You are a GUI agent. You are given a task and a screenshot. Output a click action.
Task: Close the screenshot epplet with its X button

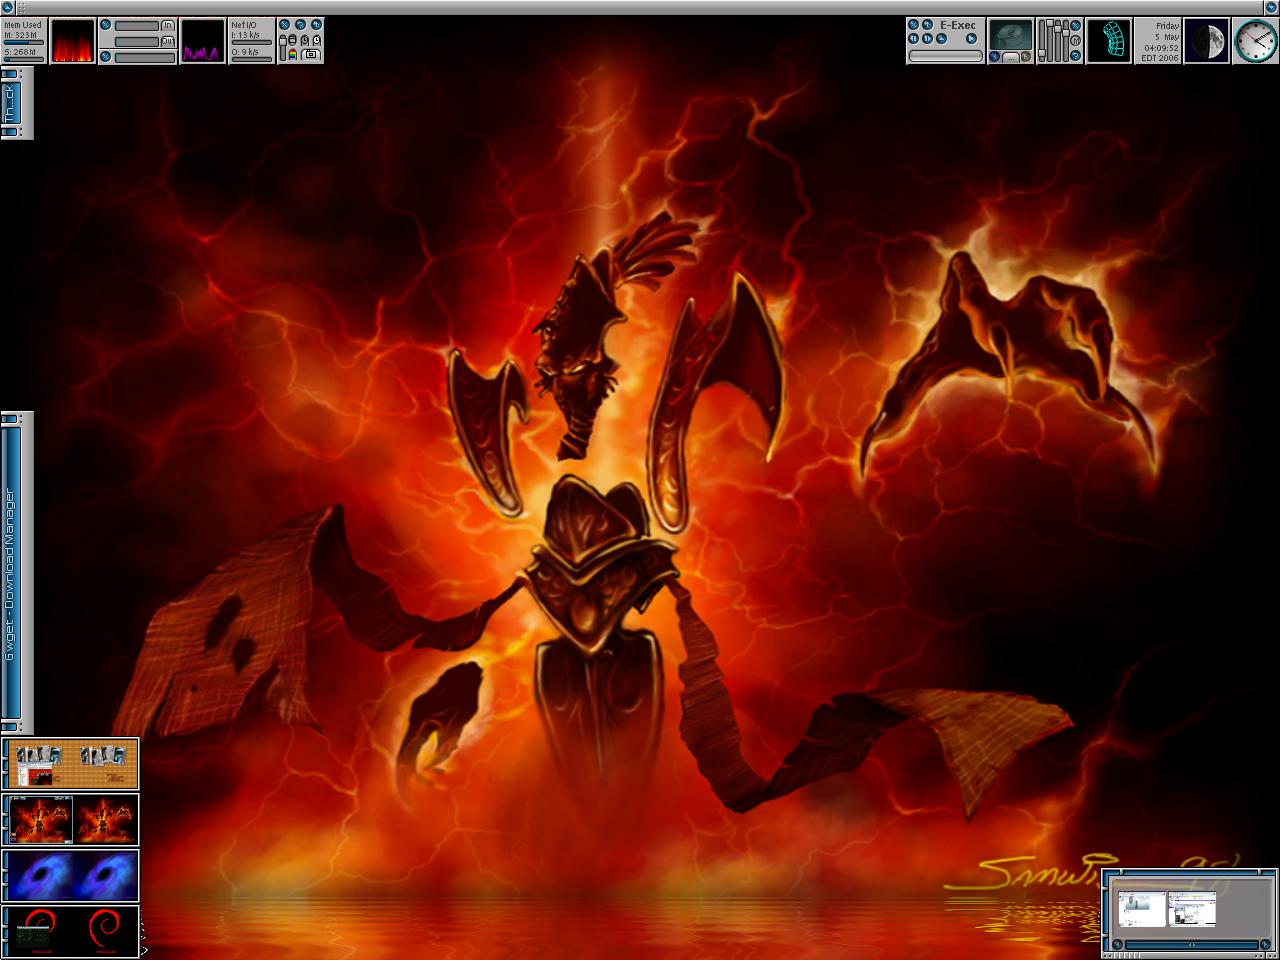pos(284,25)
